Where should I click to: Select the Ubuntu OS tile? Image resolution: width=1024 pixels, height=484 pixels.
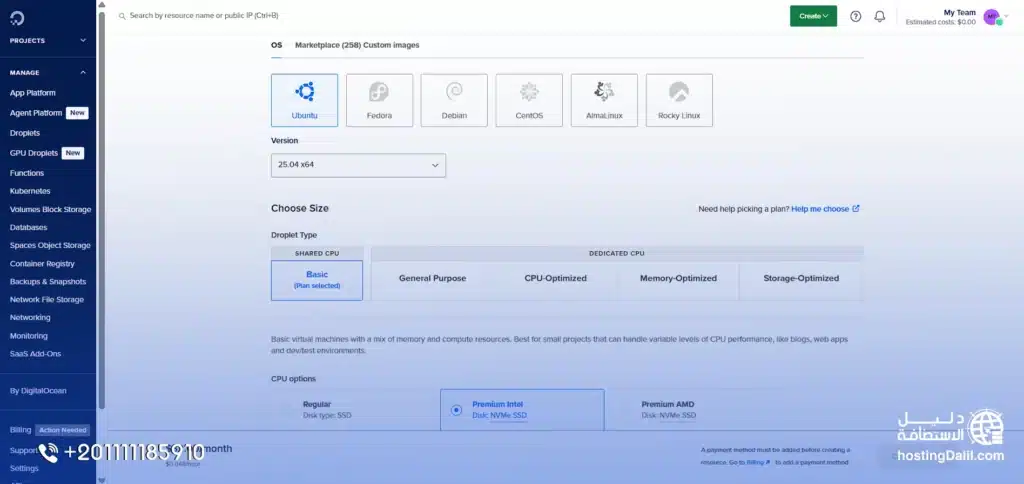coord(304,100)
